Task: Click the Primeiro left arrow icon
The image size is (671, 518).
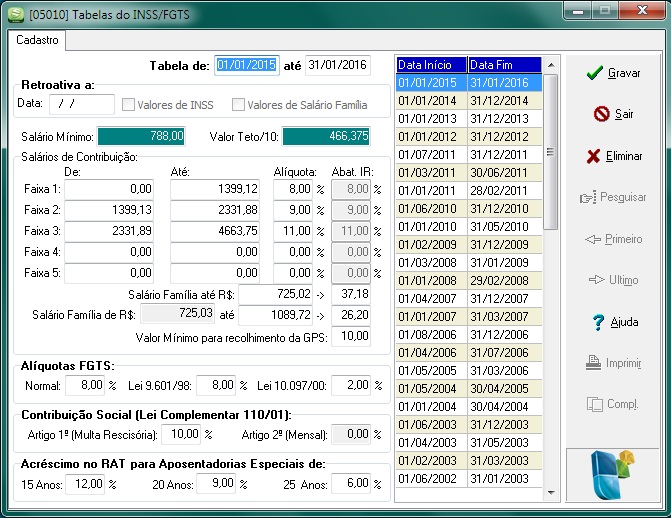Action: point(593,239)
